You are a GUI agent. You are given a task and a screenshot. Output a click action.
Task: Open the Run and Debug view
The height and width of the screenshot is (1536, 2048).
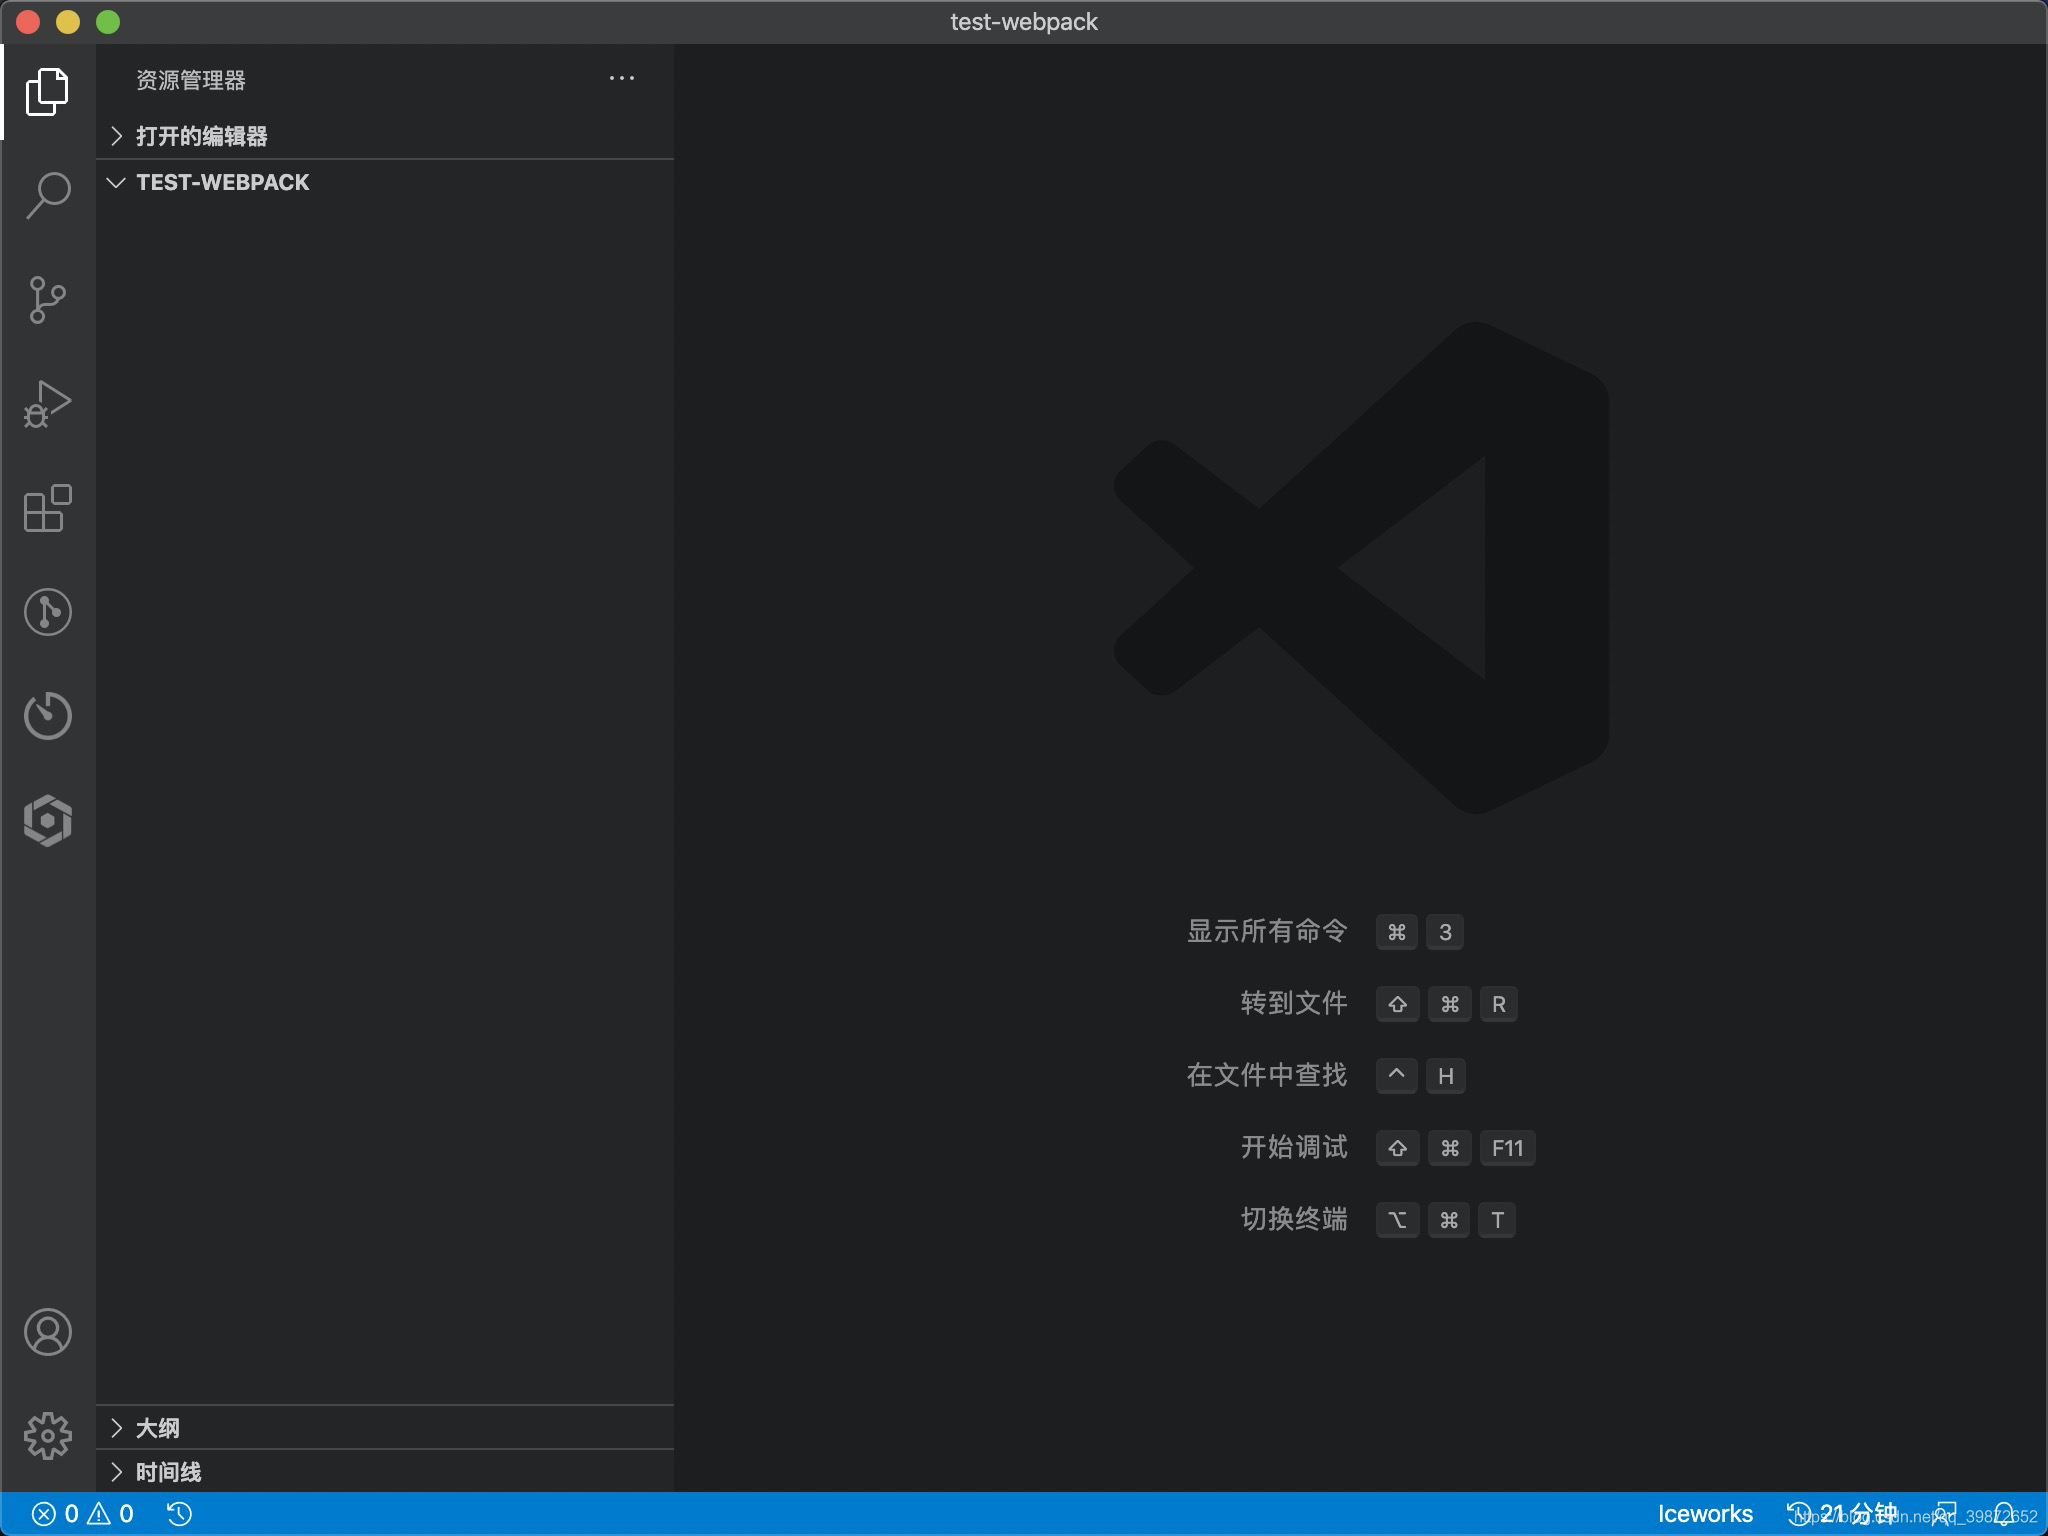pos(47,404)
